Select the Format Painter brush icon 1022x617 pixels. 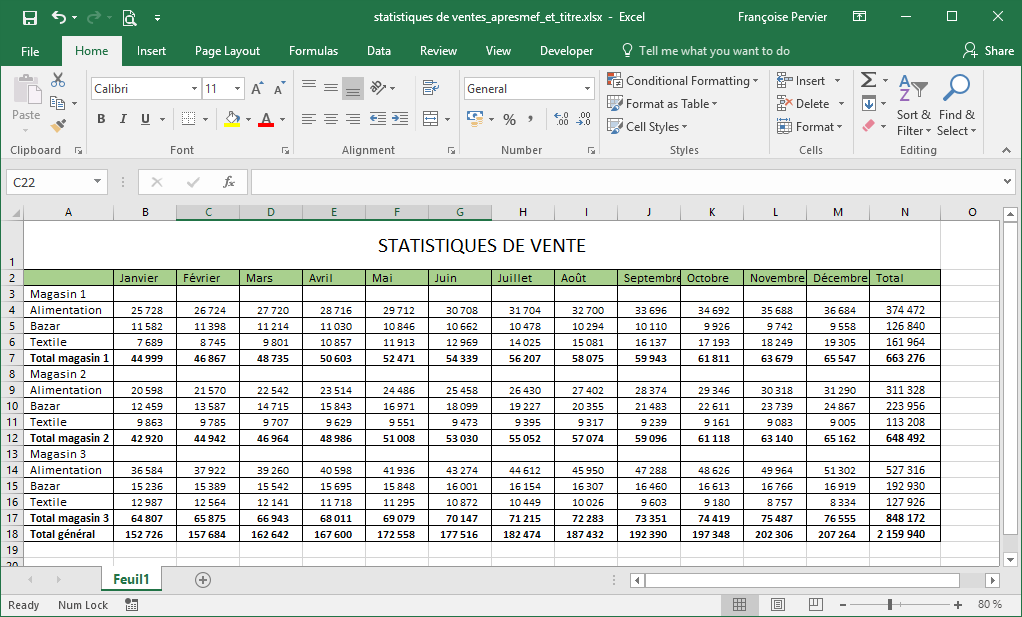tap(58, 125)
